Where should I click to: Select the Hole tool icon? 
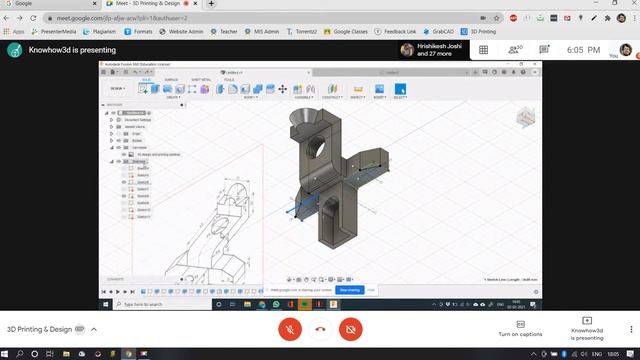point(180,89)
